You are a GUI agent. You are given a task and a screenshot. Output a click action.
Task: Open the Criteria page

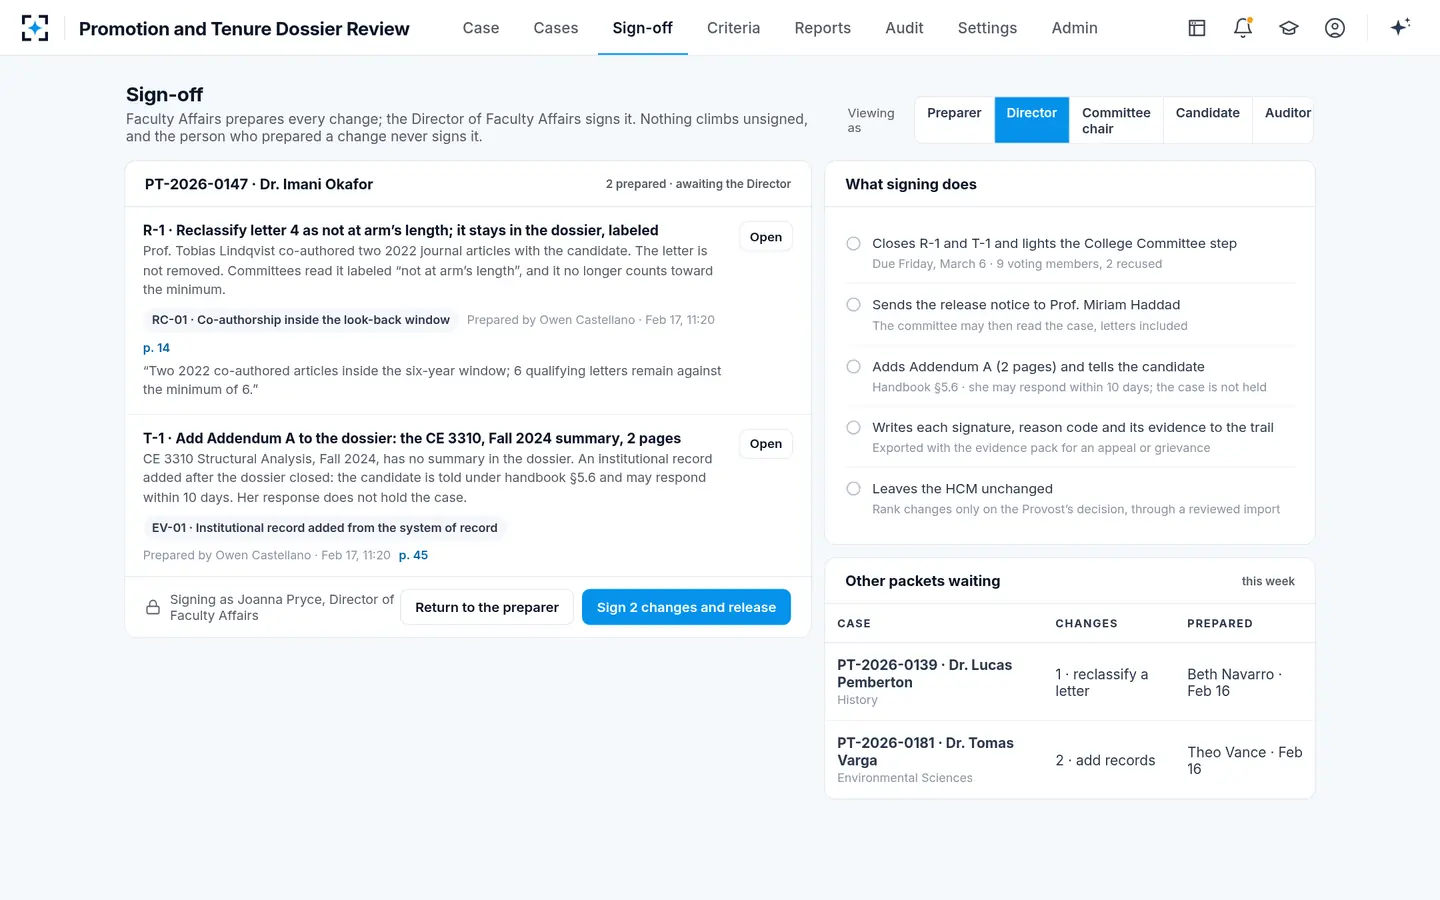tap(733, 28)
